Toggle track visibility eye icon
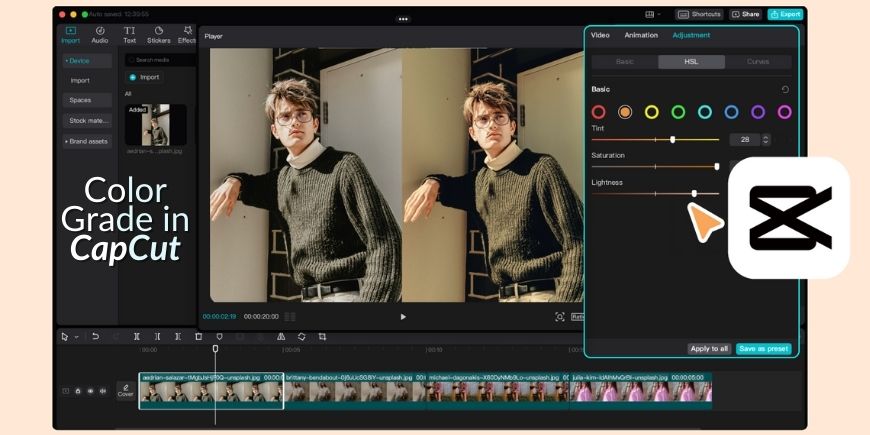The image size is (870, 435). coord(90,391)
